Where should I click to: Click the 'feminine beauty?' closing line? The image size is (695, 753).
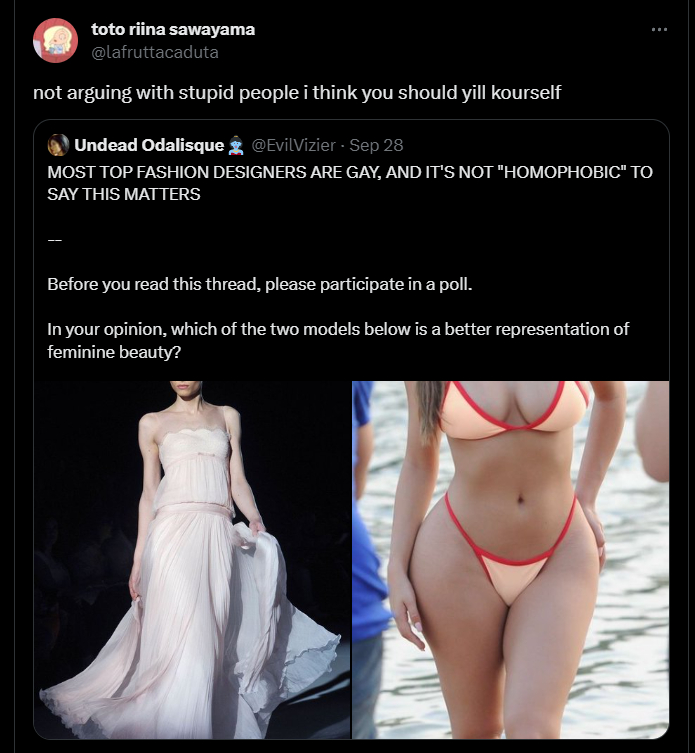[x=114, y=352]
